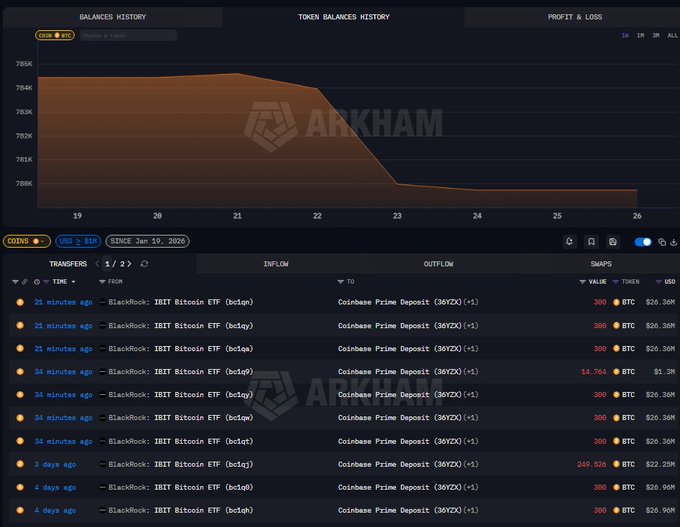The width and height of the screenshot is (680, 527).
Task: Select the 1W chart range
Action: point(625,36)
